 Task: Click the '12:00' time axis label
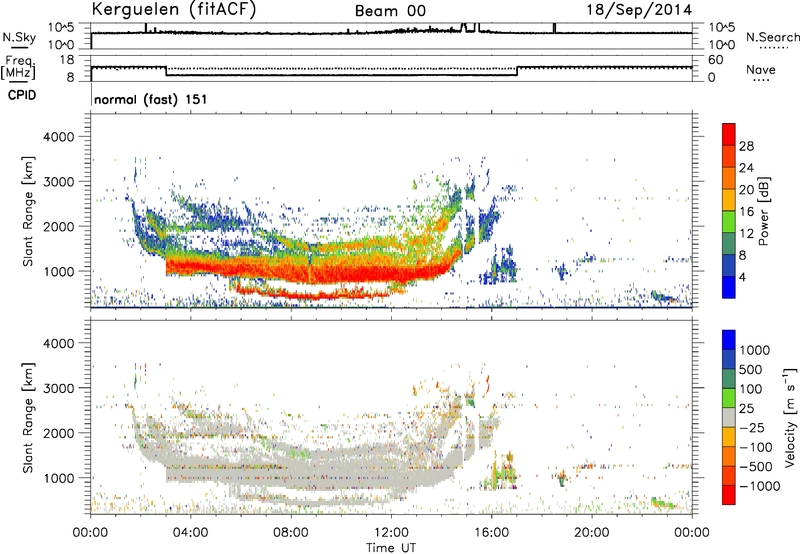[391, 533]
